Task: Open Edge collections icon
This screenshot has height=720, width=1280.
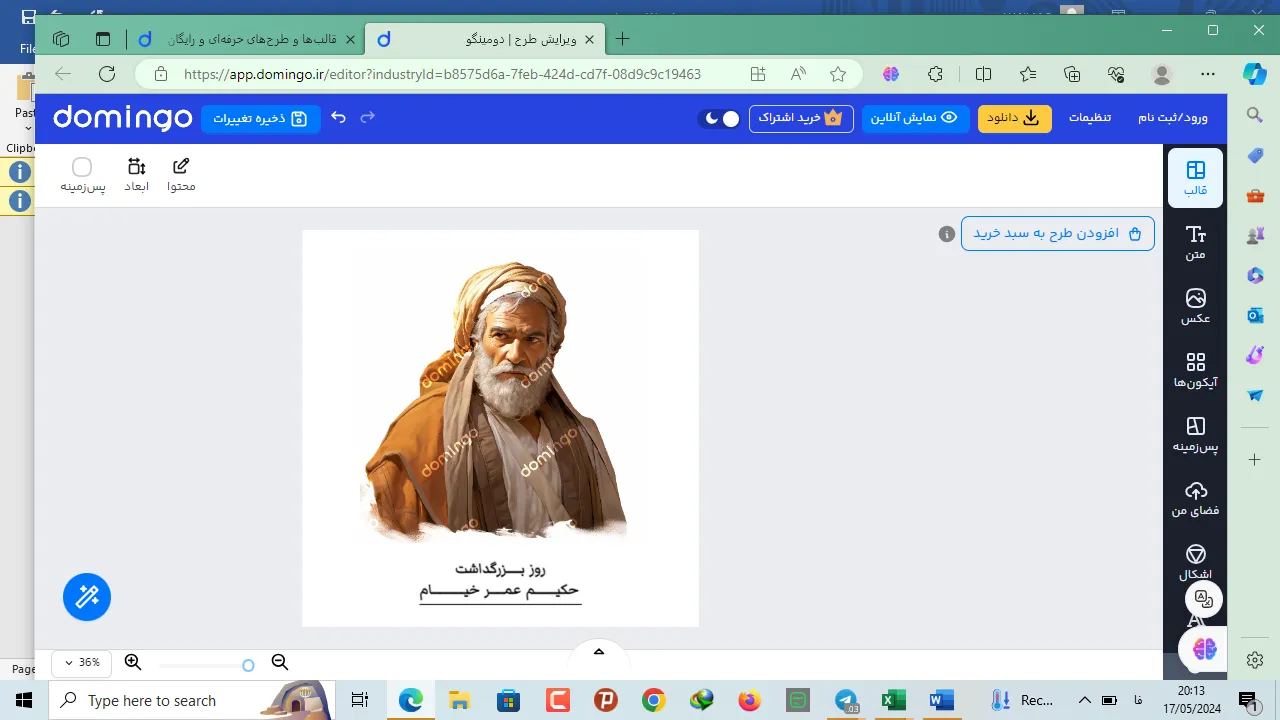Action: click(x=1072, y=74)
